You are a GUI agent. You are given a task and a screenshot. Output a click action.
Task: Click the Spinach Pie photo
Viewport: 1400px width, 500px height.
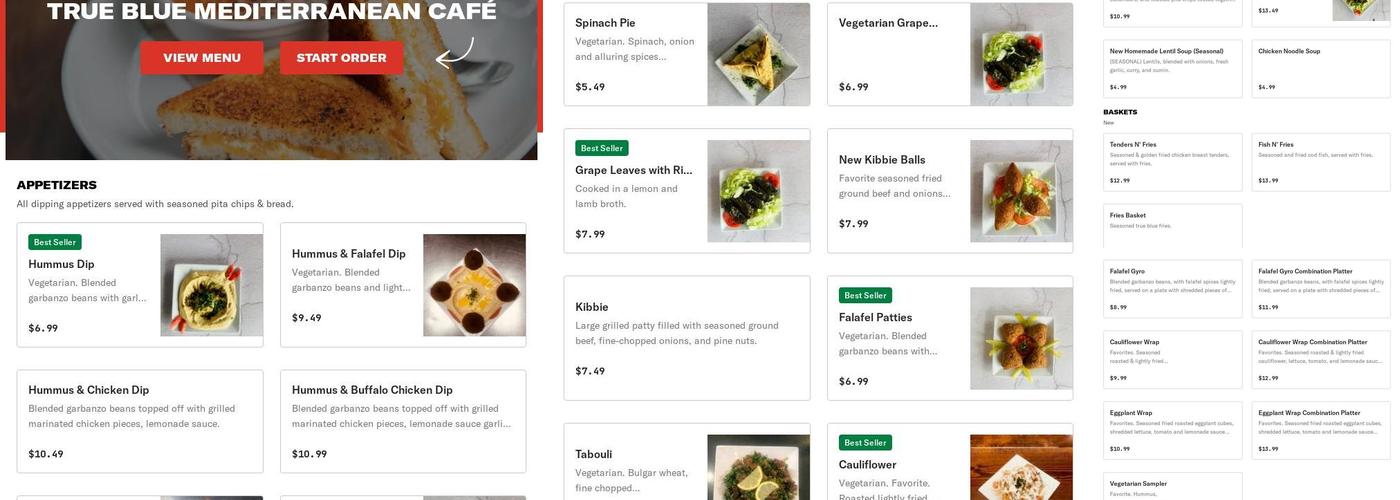(x=758, y=54)
